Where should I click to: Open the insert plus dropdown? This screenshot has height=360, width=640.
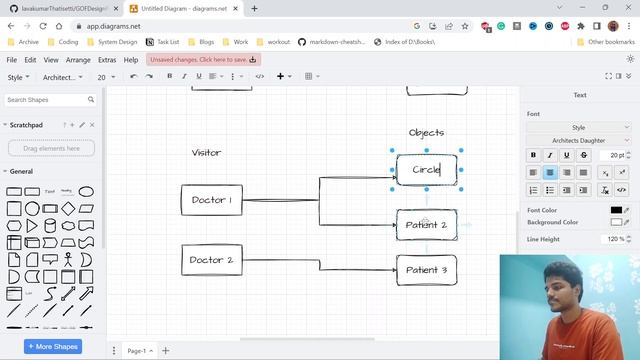(284, 76)
